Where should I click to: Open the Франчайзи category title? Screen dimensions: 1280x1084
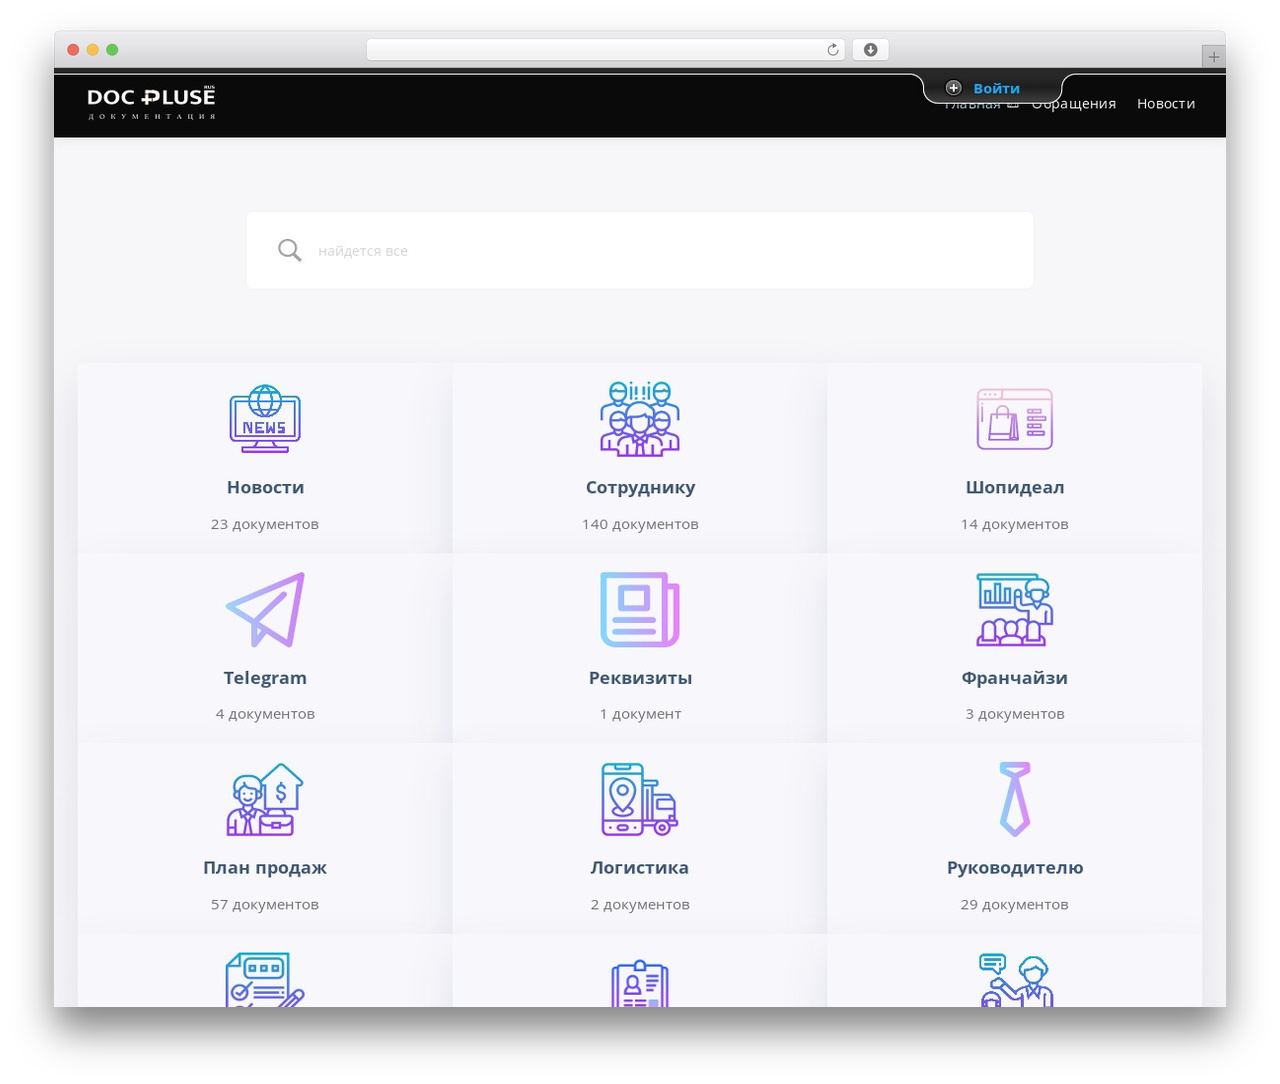(1015, 678)
